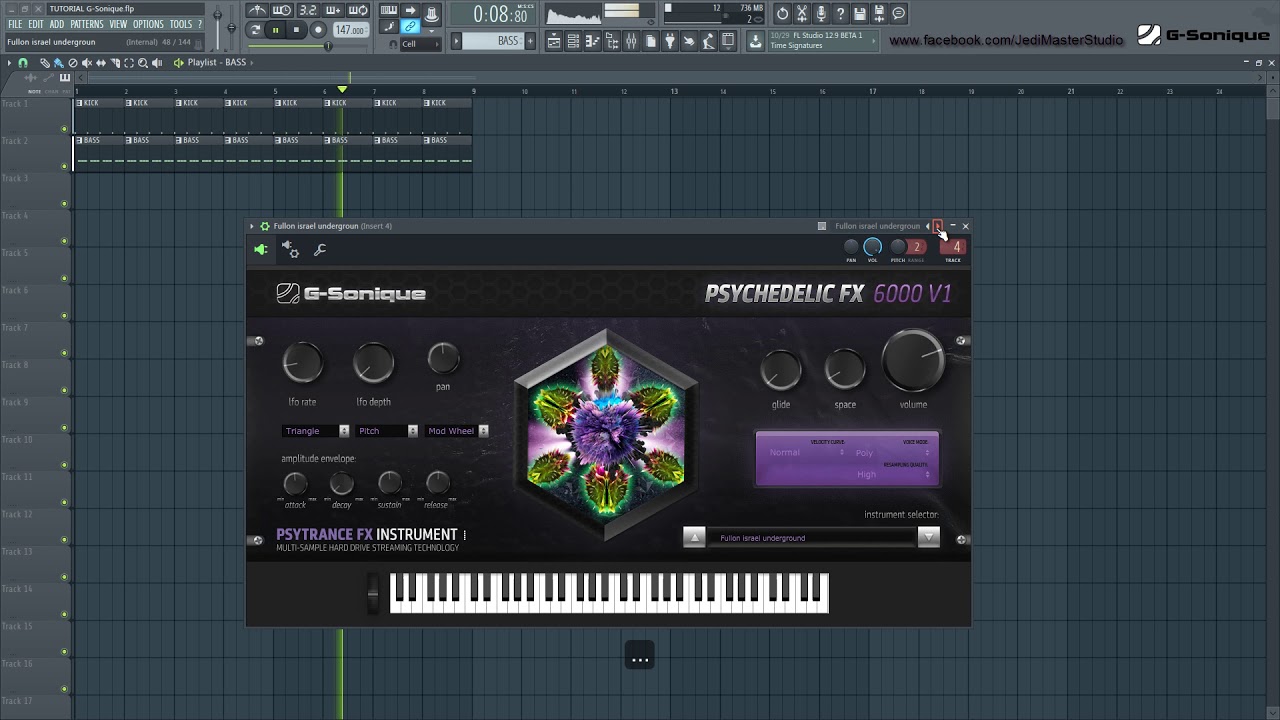The image size is (1280, 720).
Task: Click the lfo rate knob
Action: pos(302,363)
